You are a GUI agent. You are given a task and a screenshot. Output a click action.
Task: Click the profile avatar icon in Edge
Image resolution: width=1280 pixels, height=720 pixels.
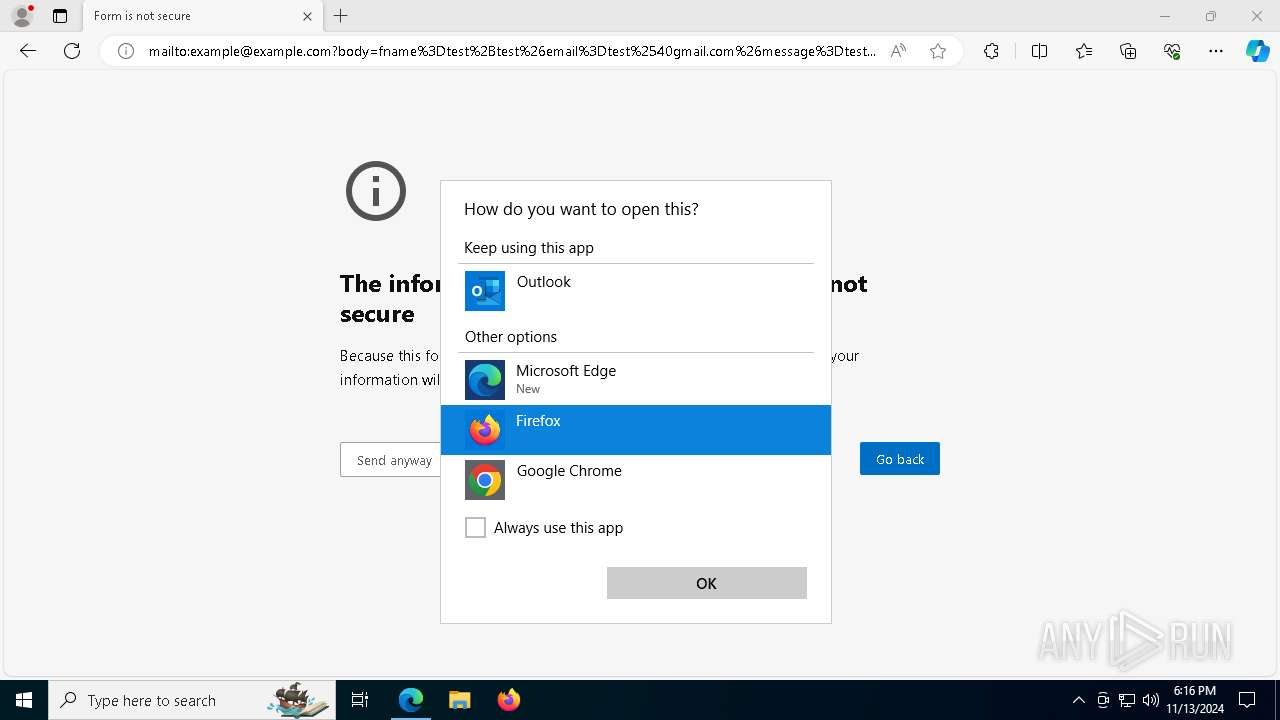point(21,15)
